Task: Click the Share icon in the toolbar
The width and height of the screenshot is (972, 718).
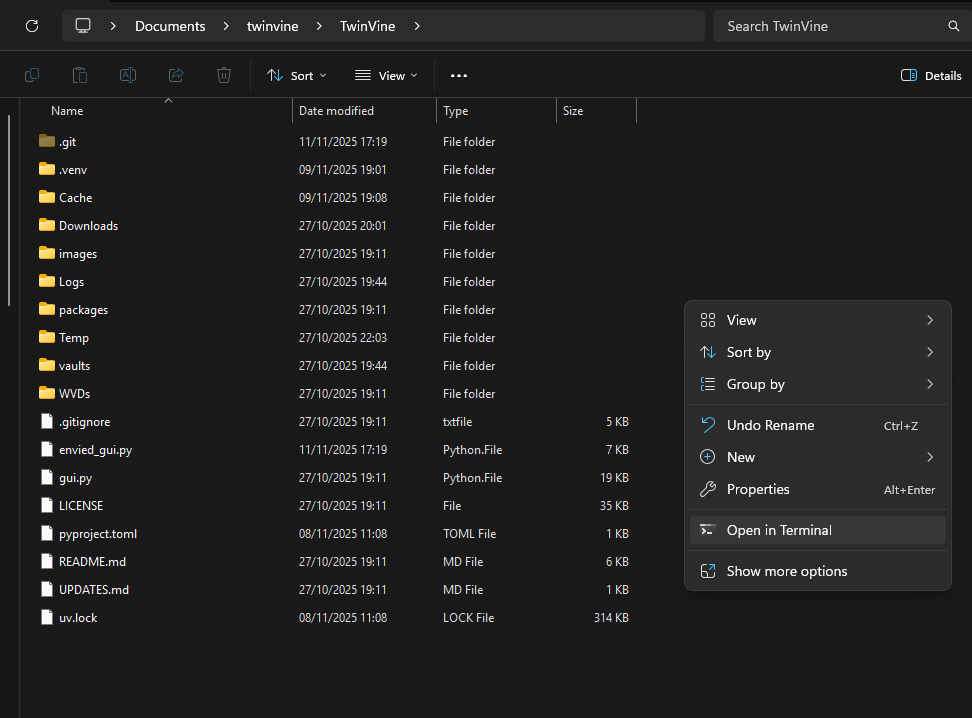Action: pyautogui.click(x=176, y=75)
